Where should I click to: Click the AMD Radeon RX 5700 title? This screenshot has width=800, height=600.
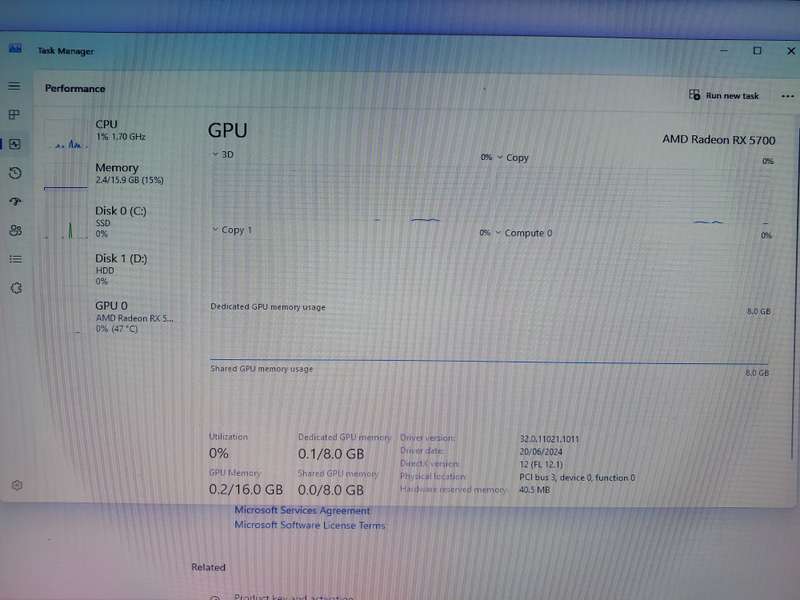point(718,140)
